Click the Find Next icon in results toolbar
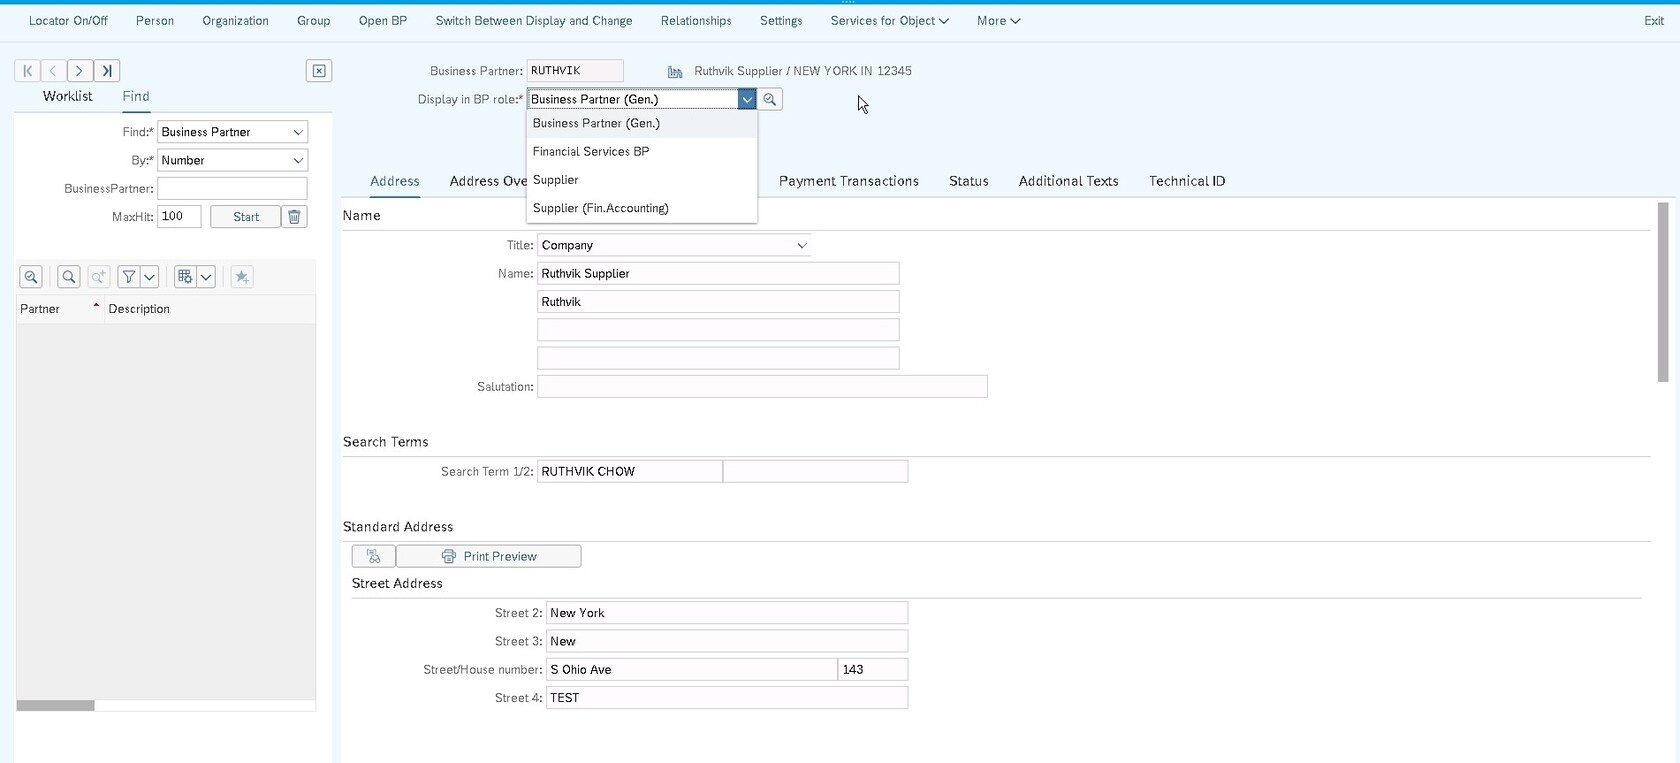1680x763 pixels. [x=98, y=277]
